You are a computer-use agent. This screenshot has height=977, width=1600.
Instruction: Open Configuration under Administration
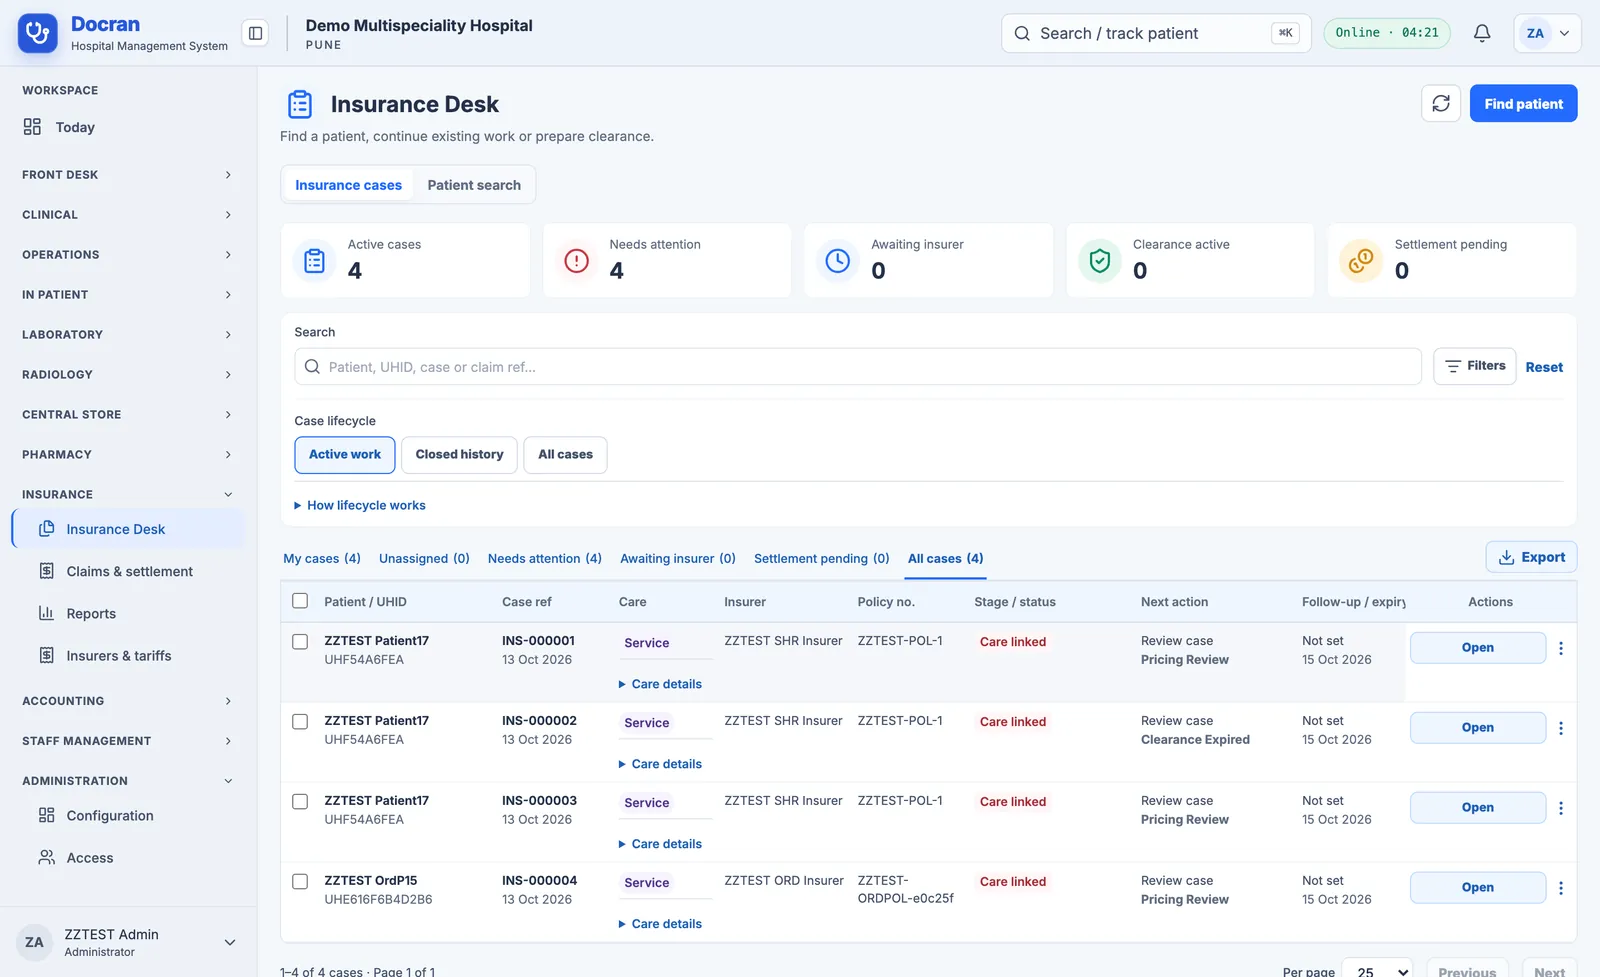tap(109, 815)
